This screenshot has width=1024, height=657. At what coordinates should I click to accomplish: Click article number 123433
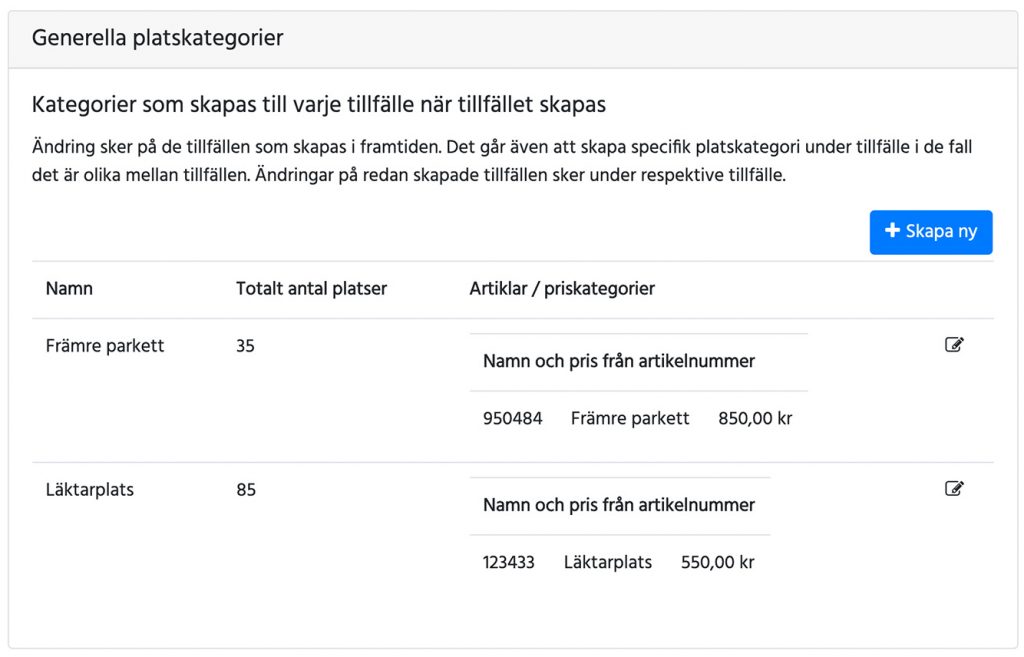pyautogui.click(x=508, y=562)
